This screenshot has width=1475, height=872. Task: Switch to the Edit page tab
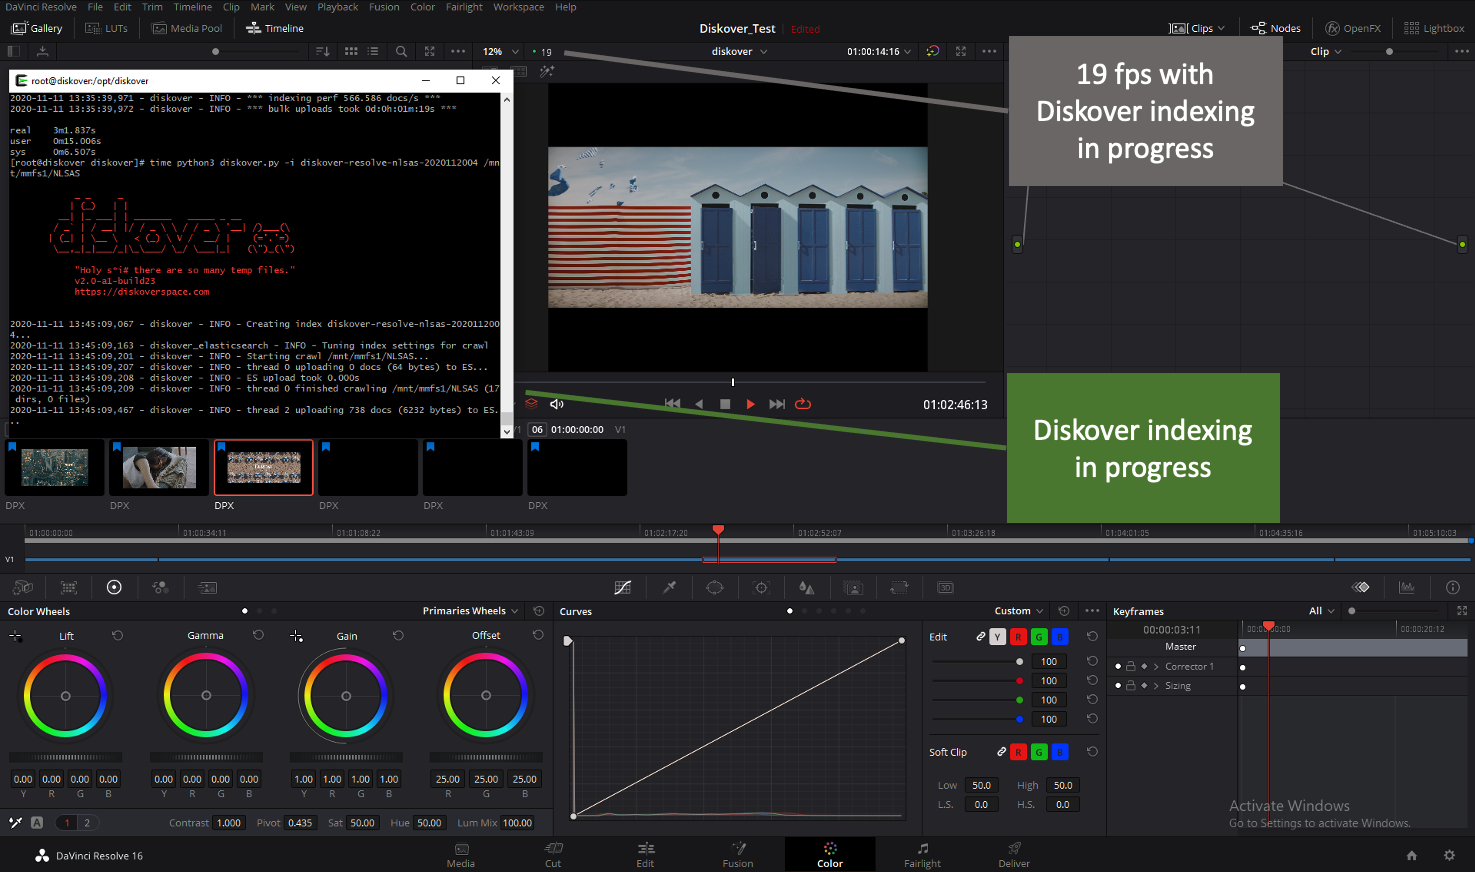pyautogui.click(x=645, y=855)
